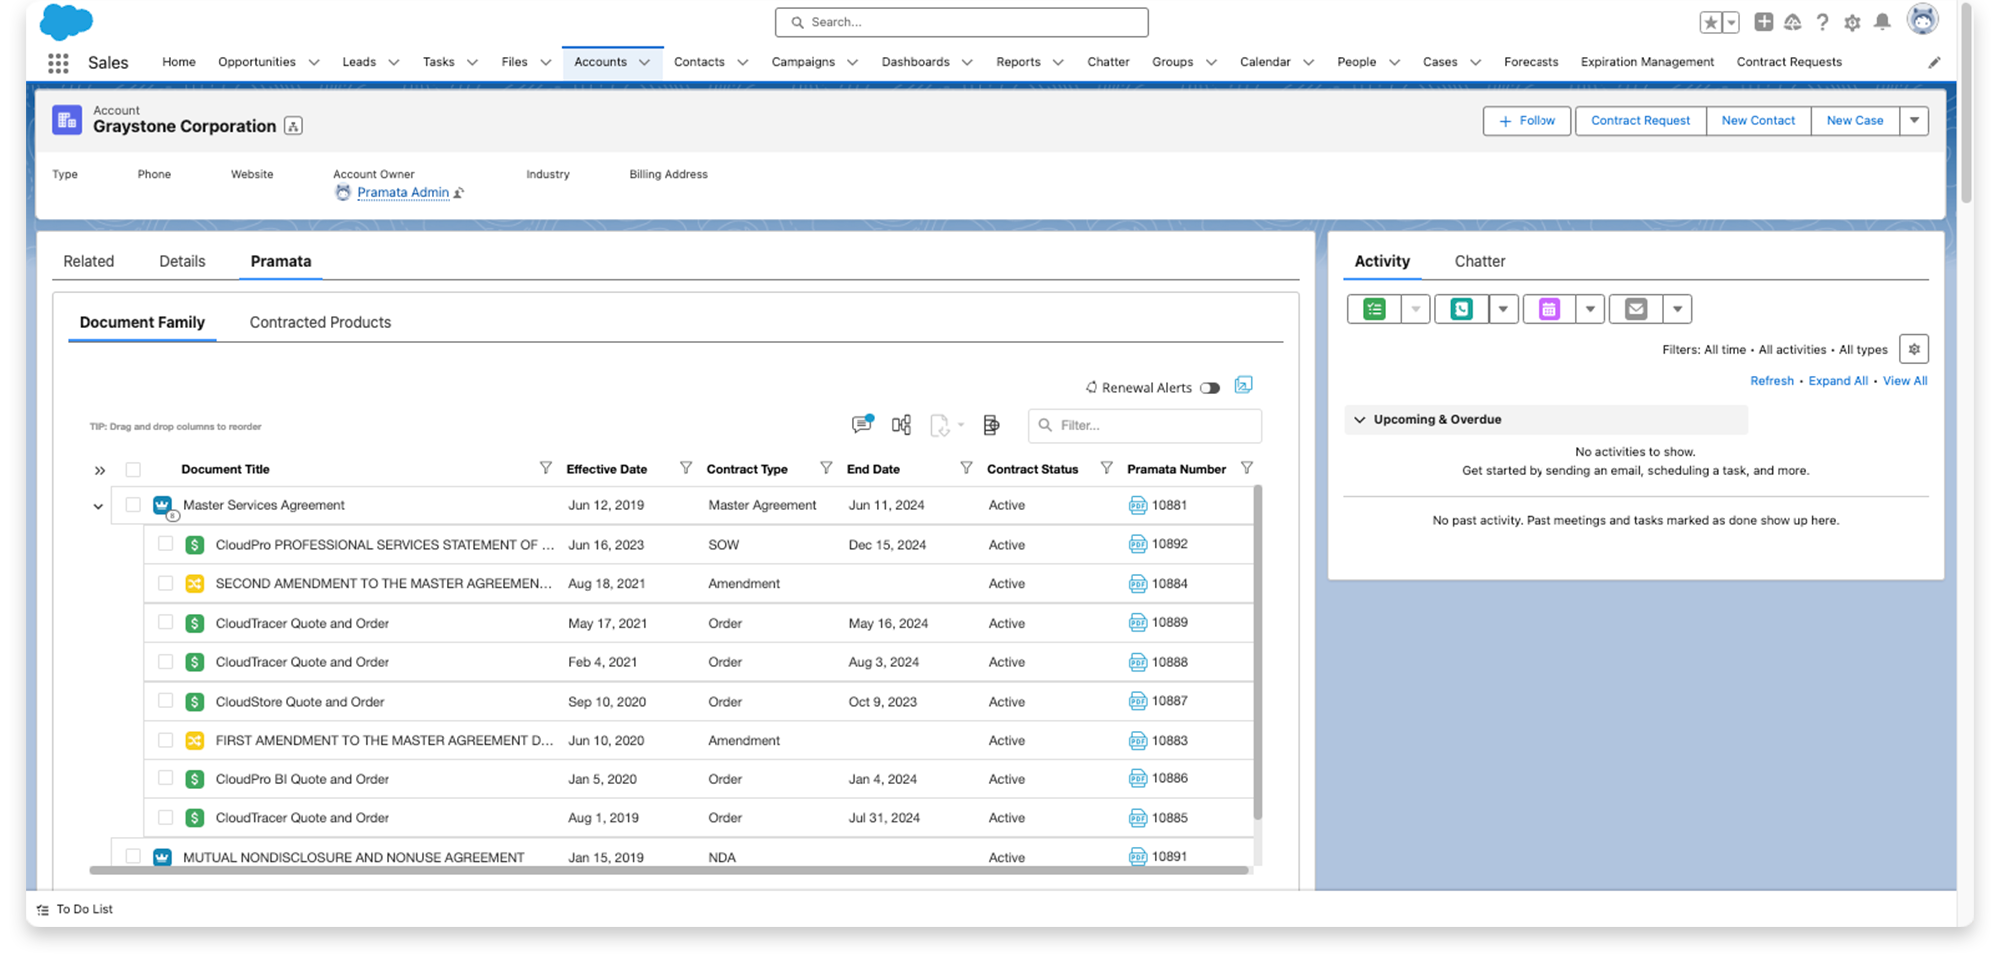The height and width of the screenshot is (962, 2000).
Task: Click the New Contact button
Action: (x=1758, y=121)
